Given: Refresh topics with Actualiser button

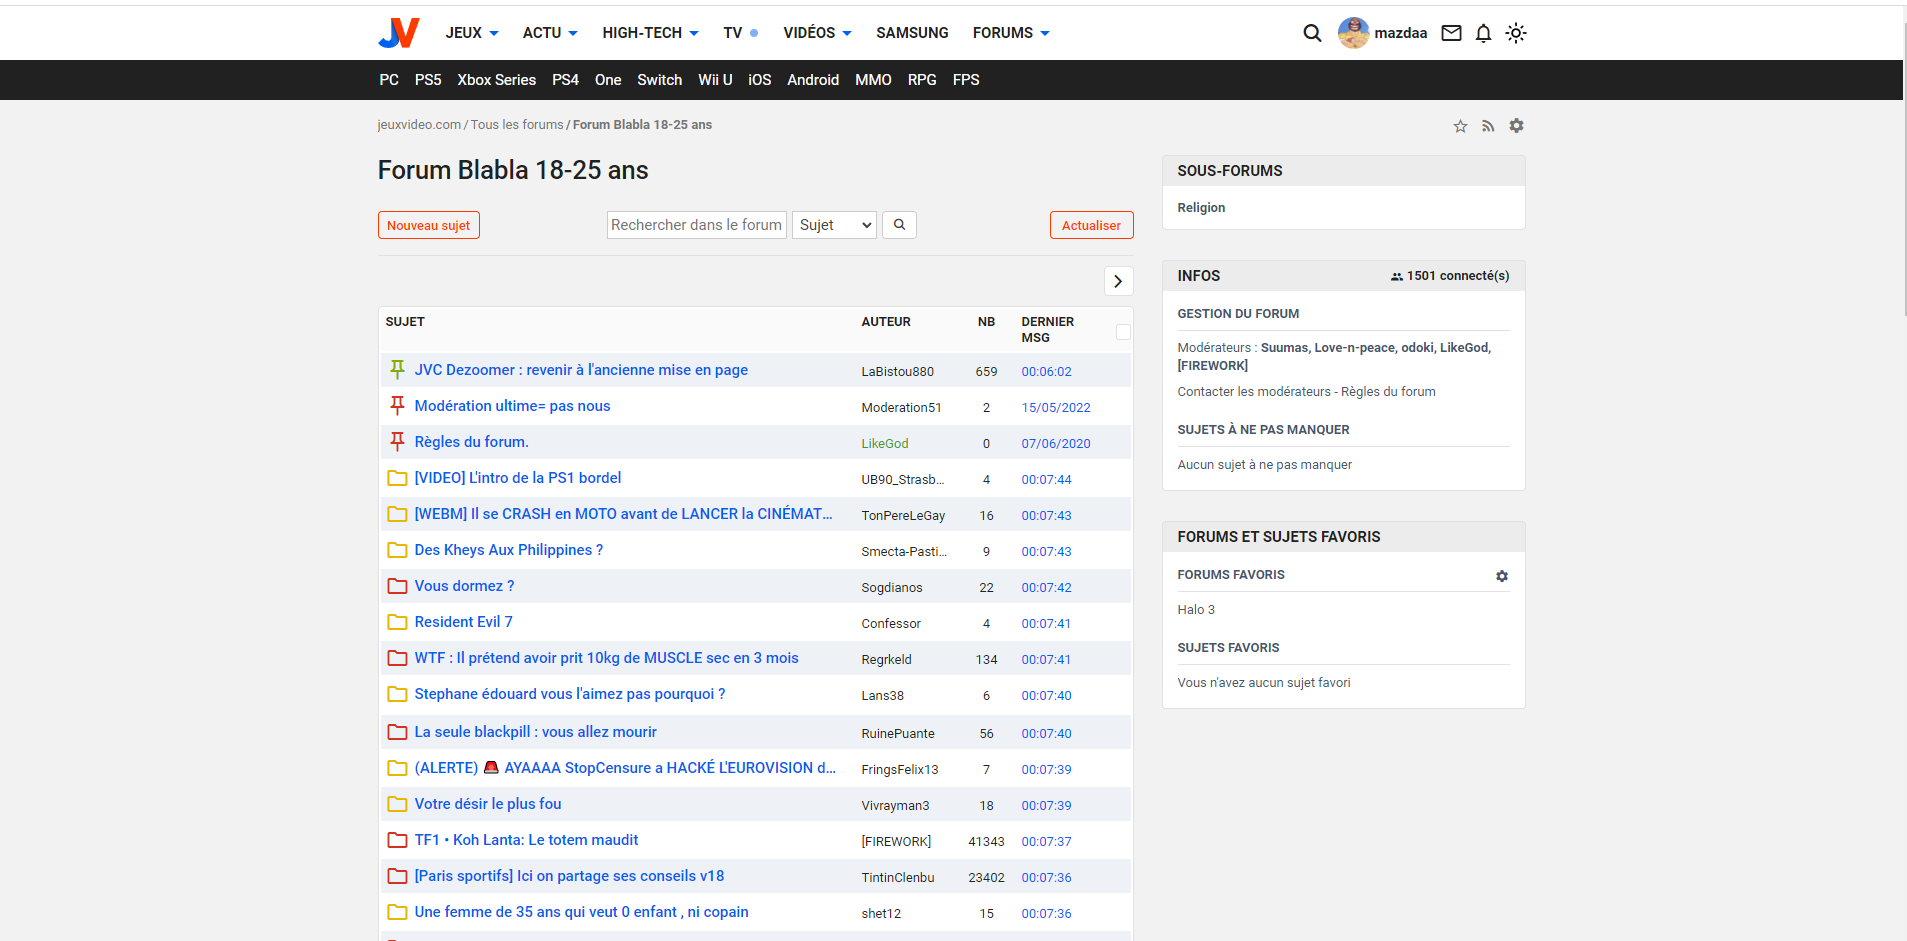Looking at the screenshot, I should [1091, 225].
